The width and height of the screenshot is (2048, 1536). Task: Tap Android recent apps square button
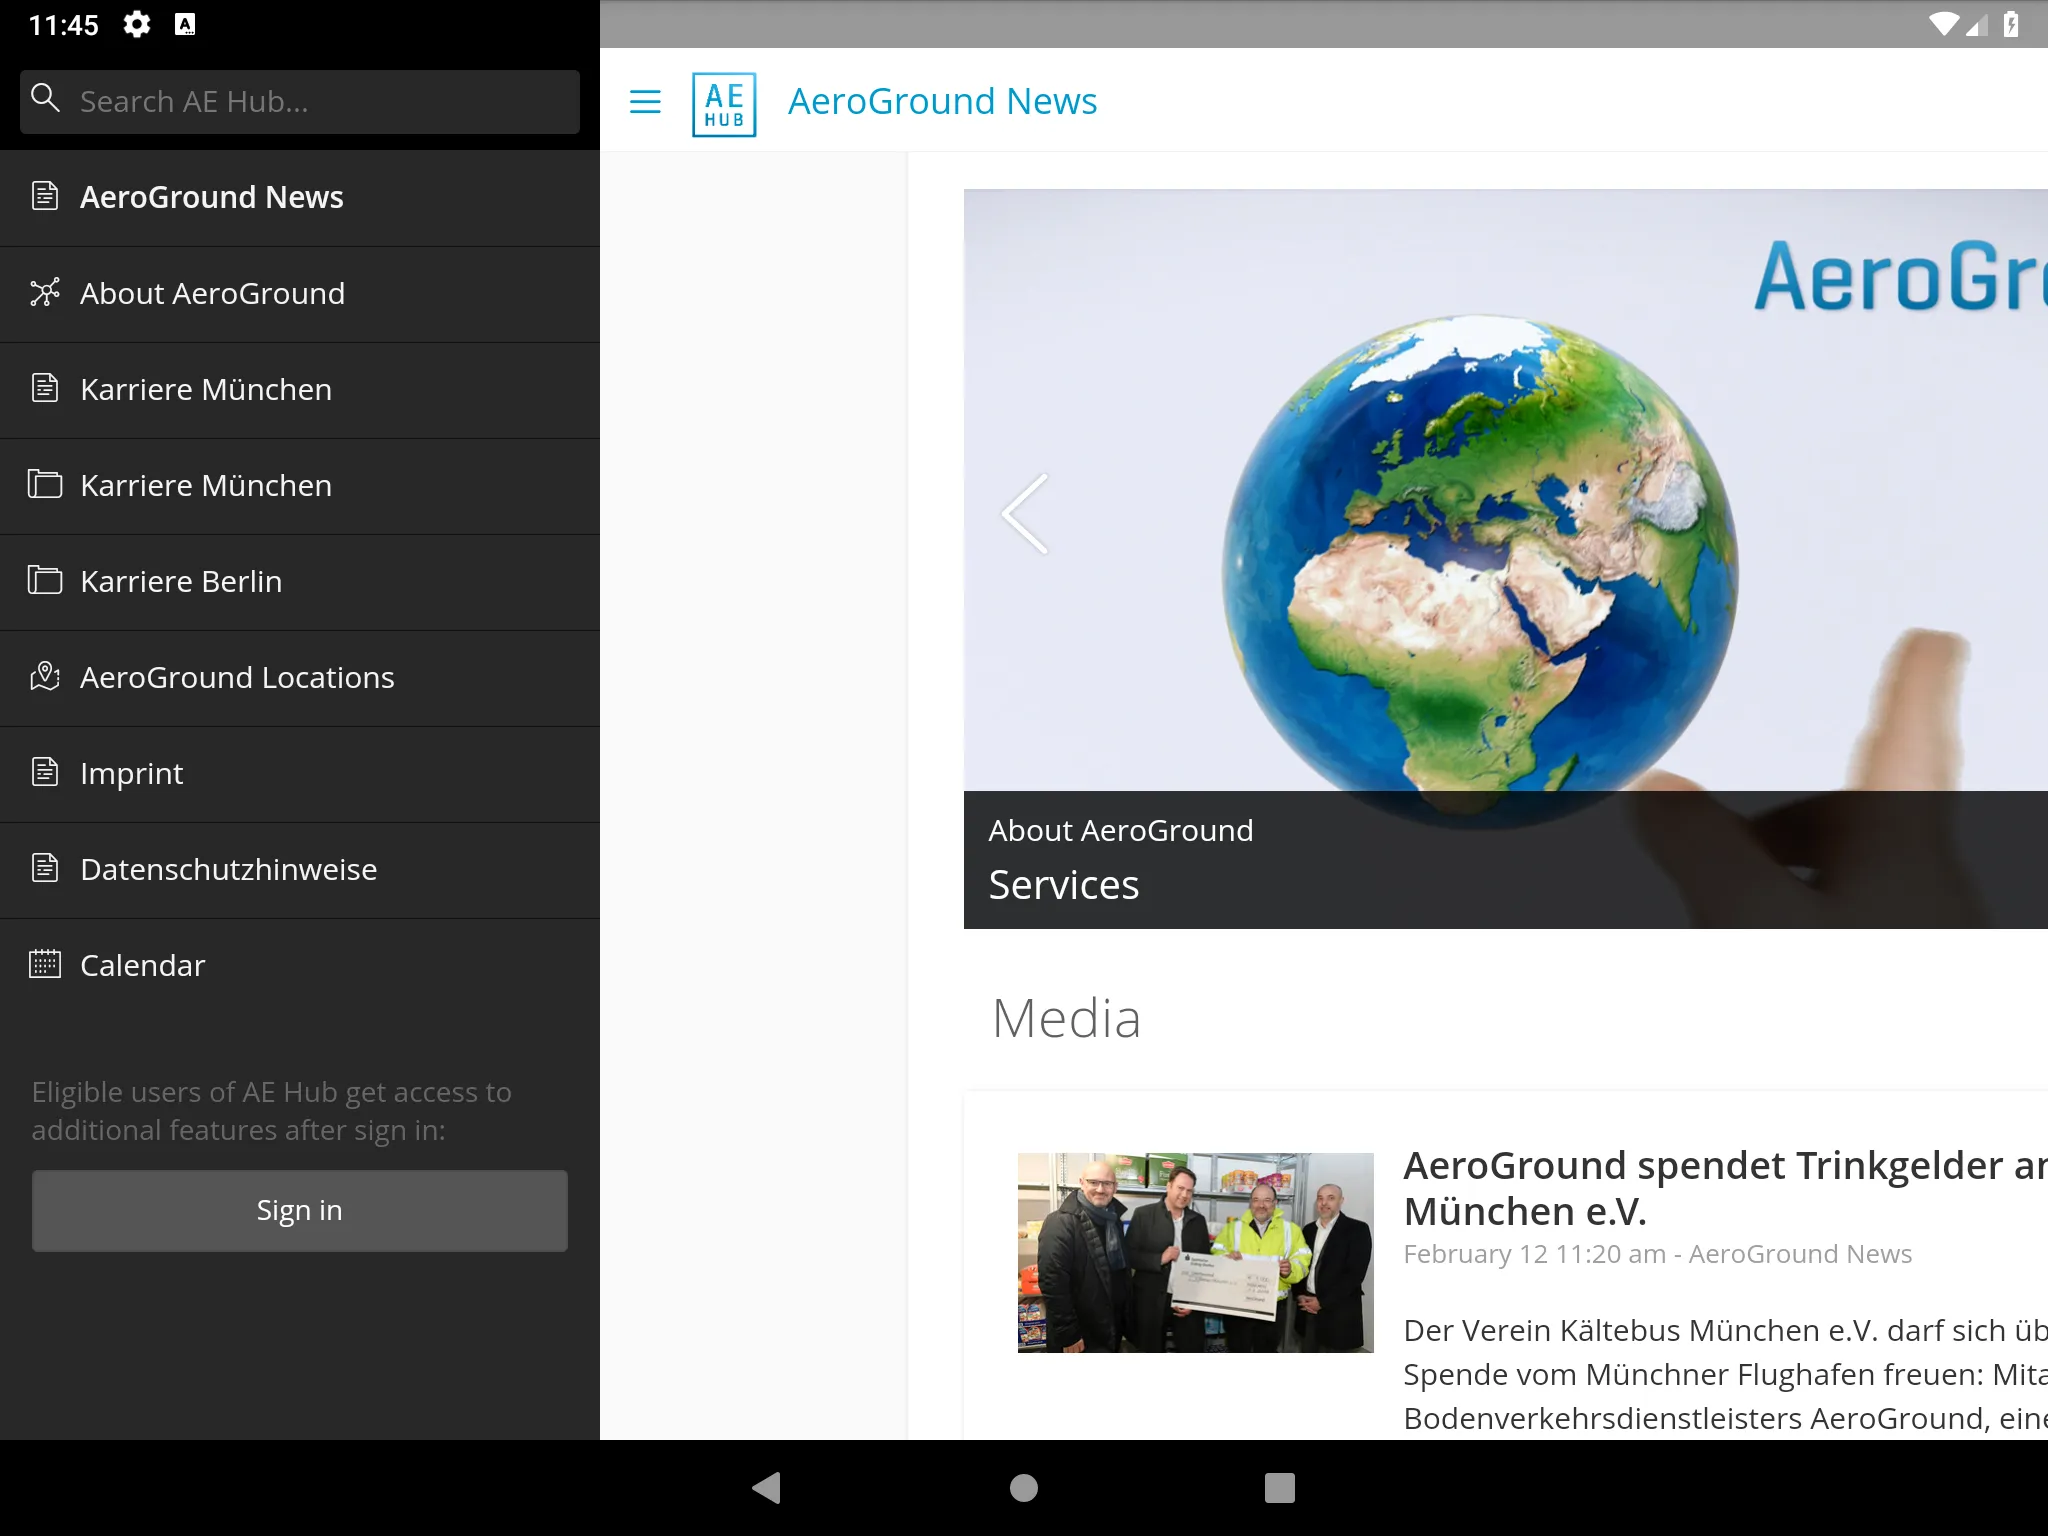pos(1280,1488)
